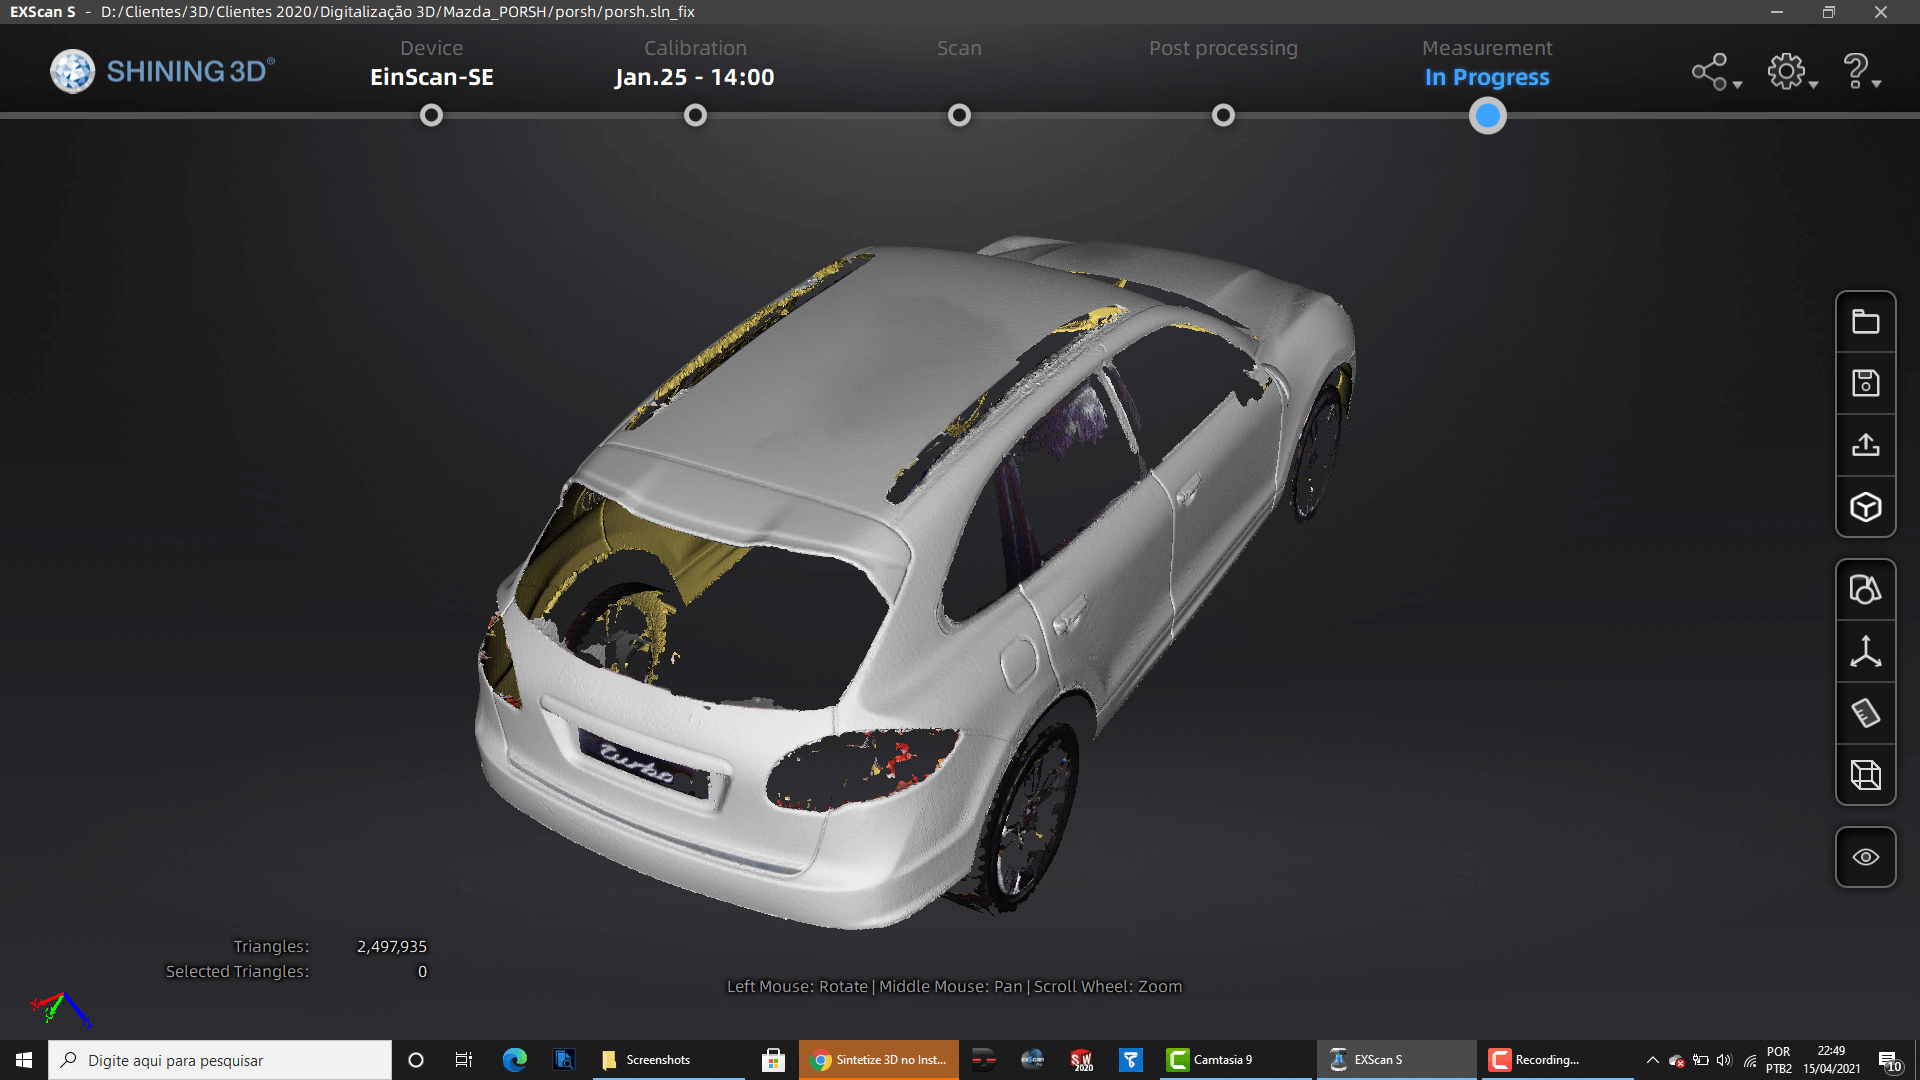Switch to the Post processing step
The width and height of the screenshot is (1920, 1080).
[x=1223, y=48]
